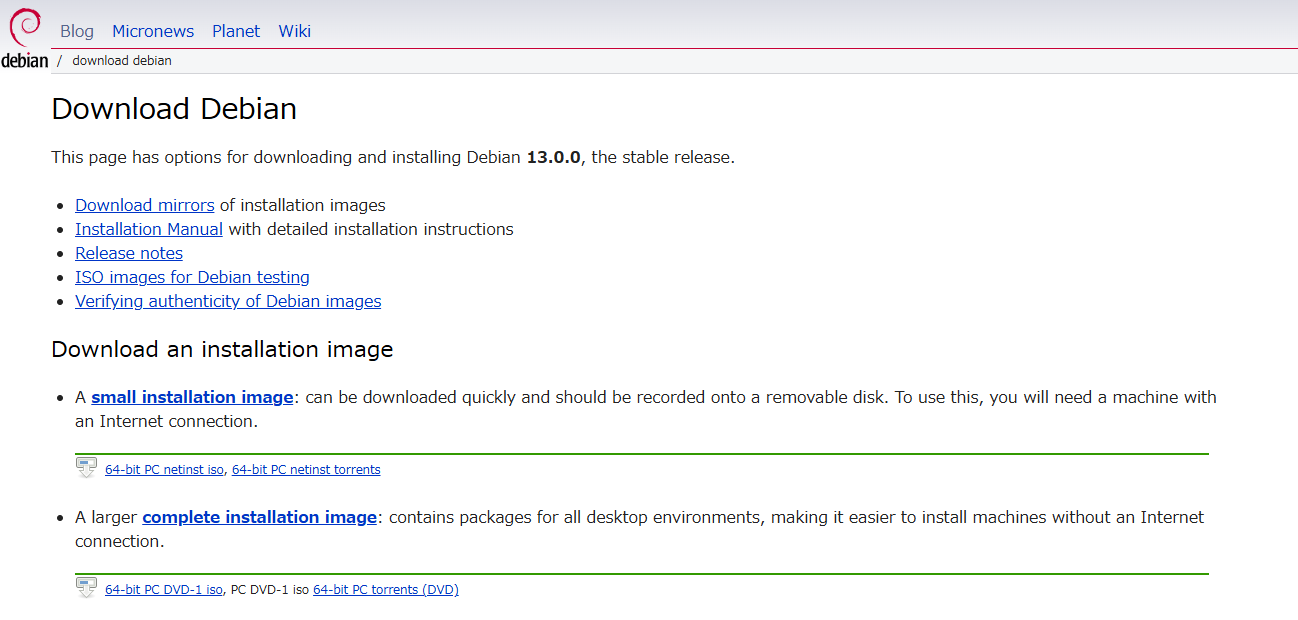Viewport: 1298px width, 620px height.
Task: Open the Download mirrors link
Action: click(x=145, y=205)
